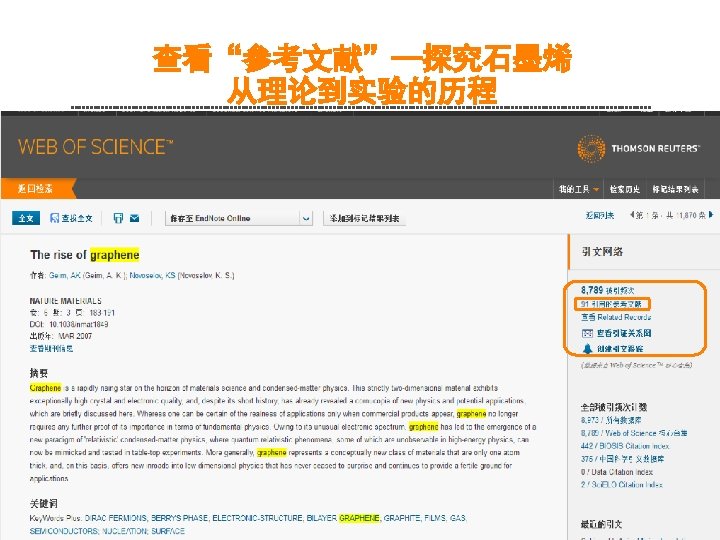Click the 全部被引频次计数 heading

coord(614,407)
